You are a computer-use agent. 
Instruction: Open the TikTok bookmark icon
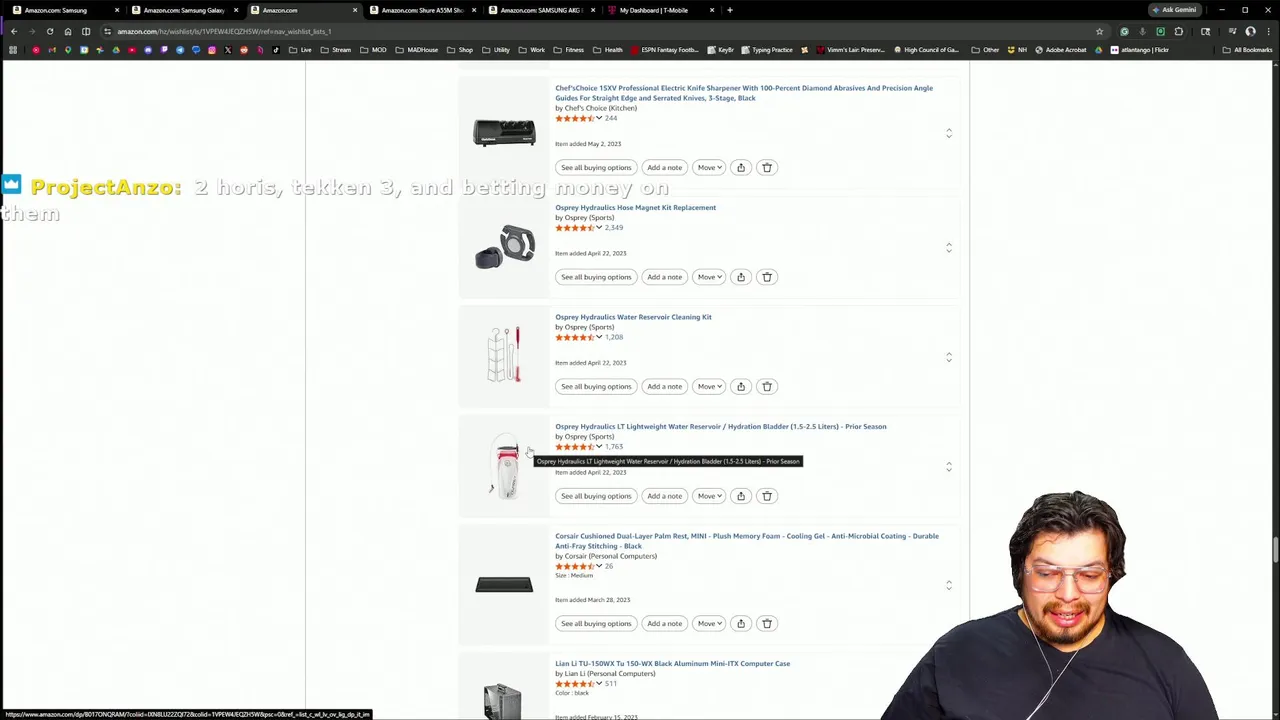click(276, 50)
